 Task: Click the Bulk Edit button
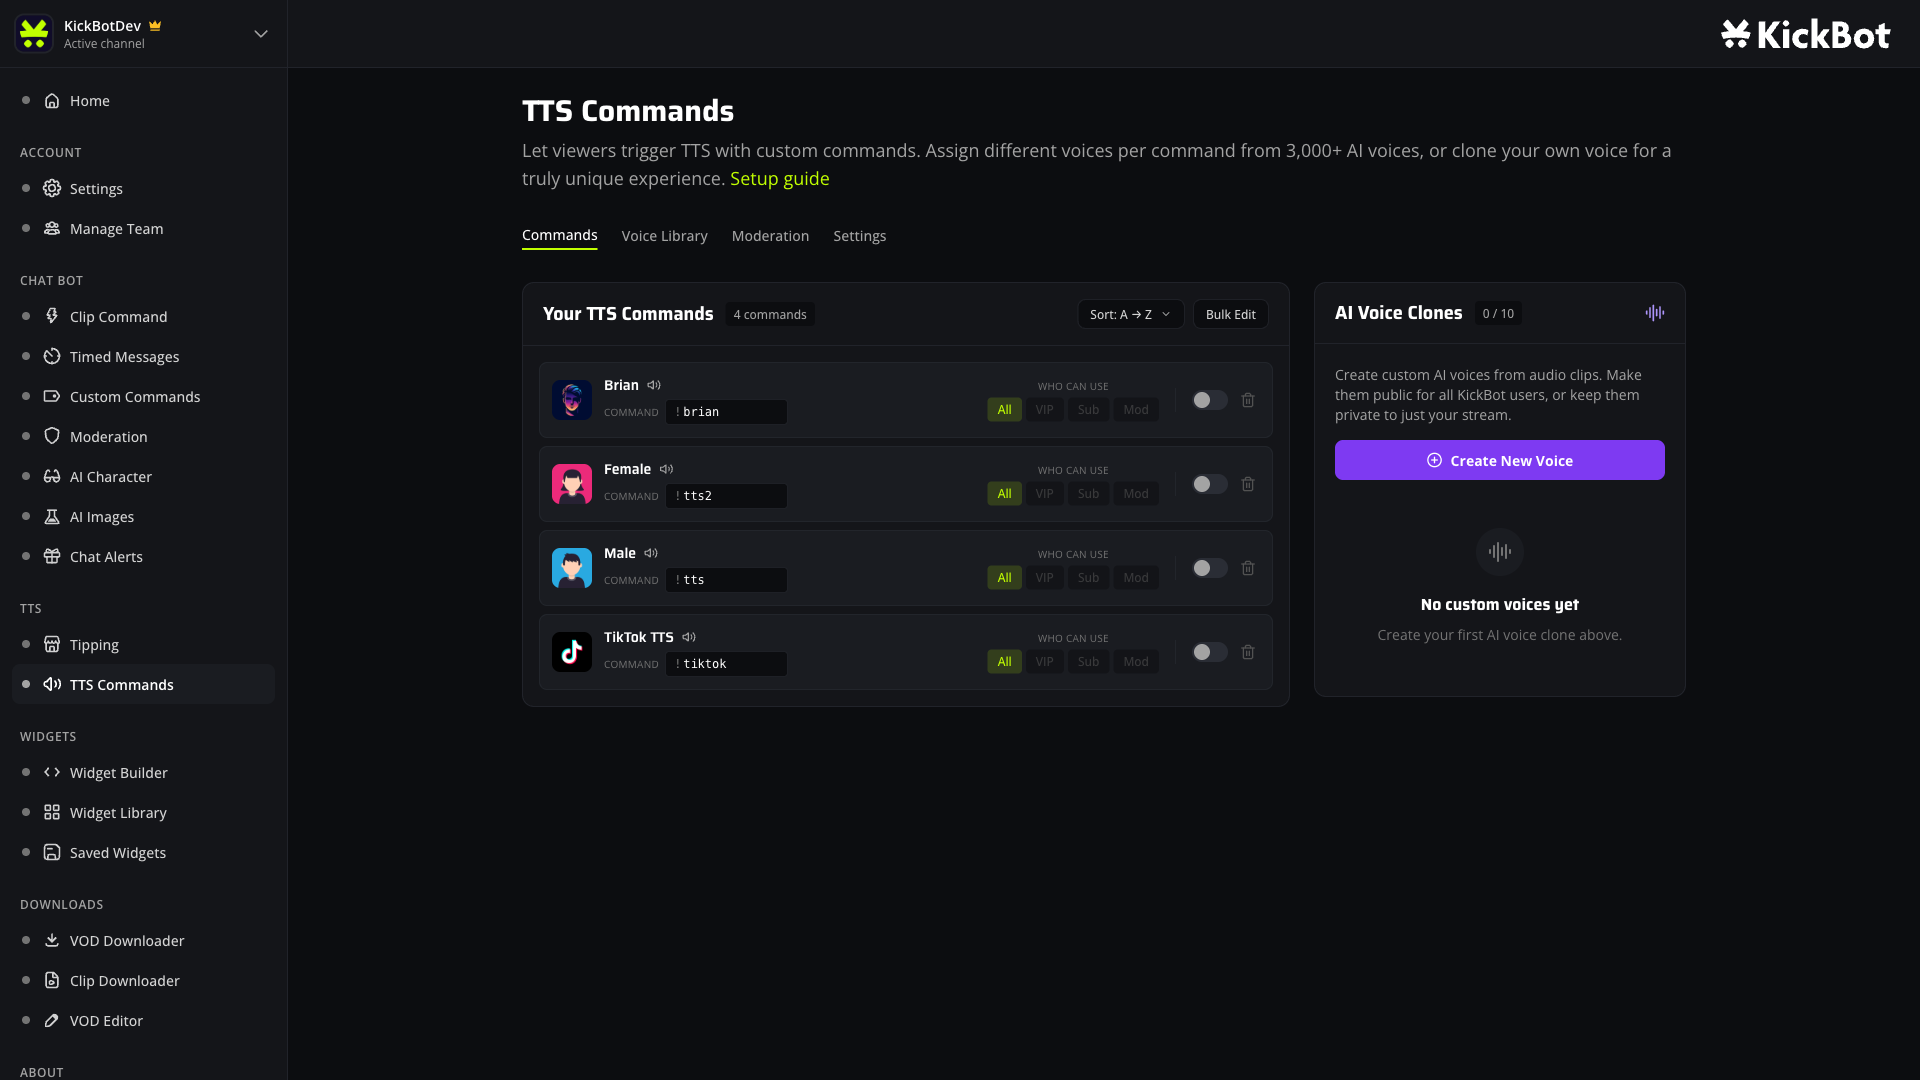(1230, 314)
